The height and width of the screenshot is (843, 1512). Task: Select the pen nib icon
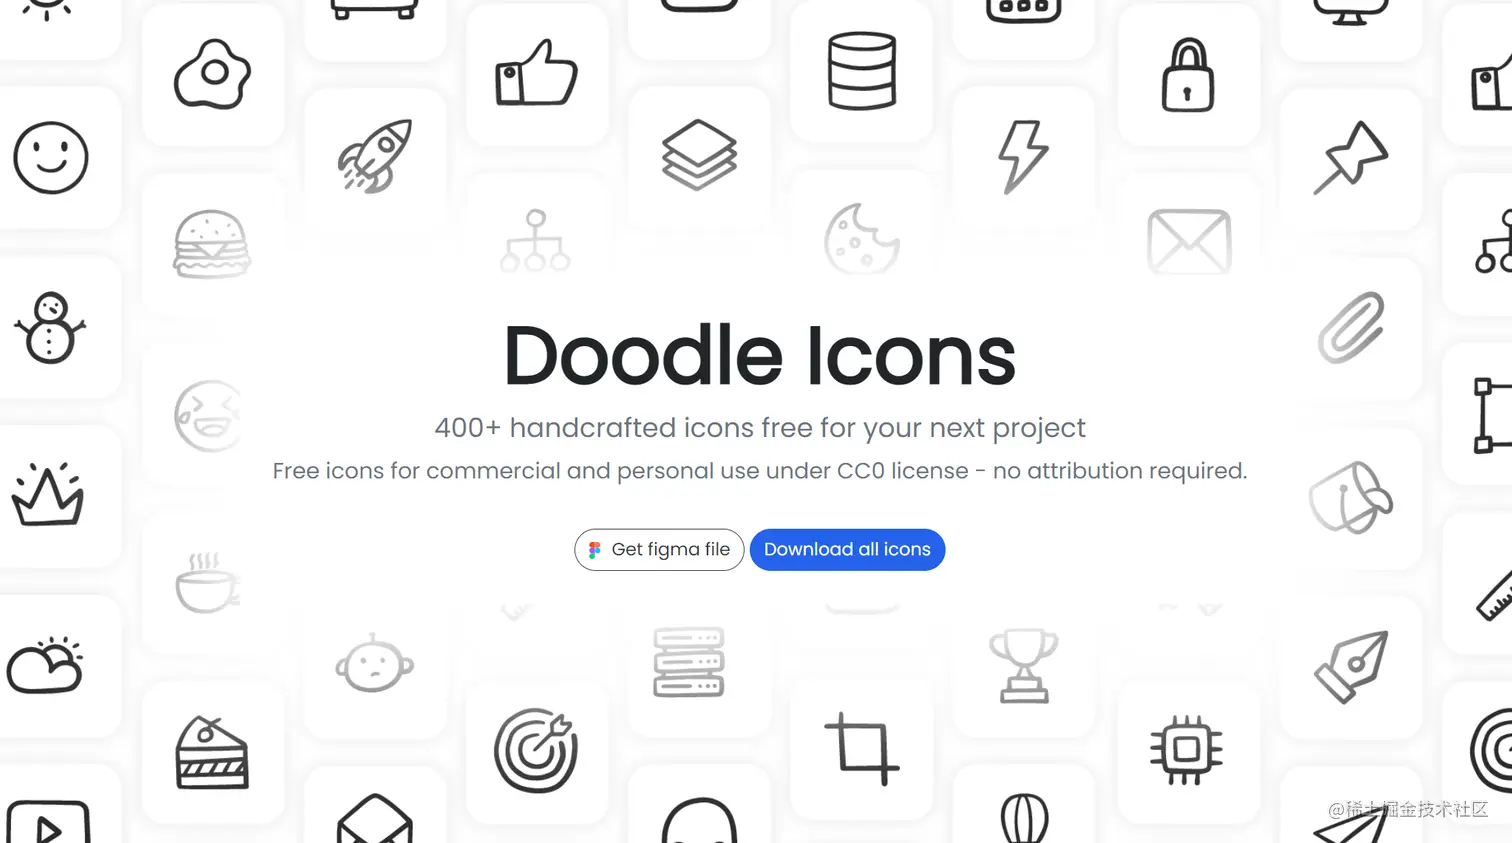tap(1351, 667)
